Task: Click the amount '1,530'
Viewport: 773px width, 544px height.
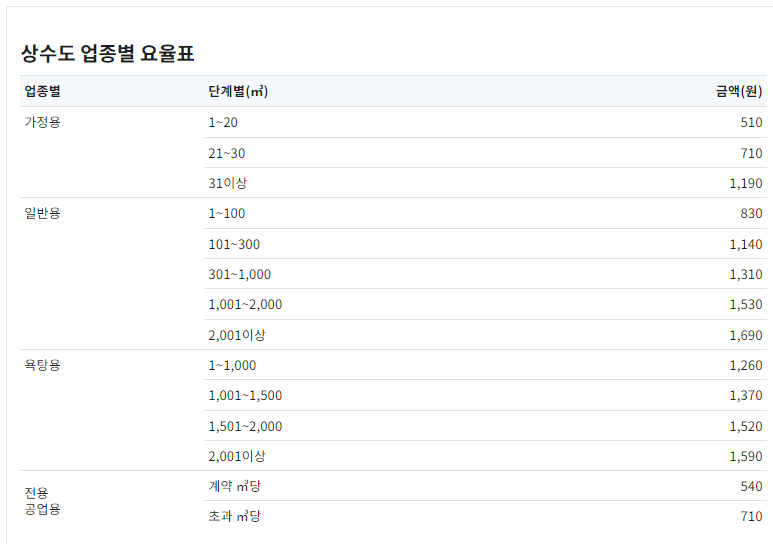Action: [x=746, y=304]
